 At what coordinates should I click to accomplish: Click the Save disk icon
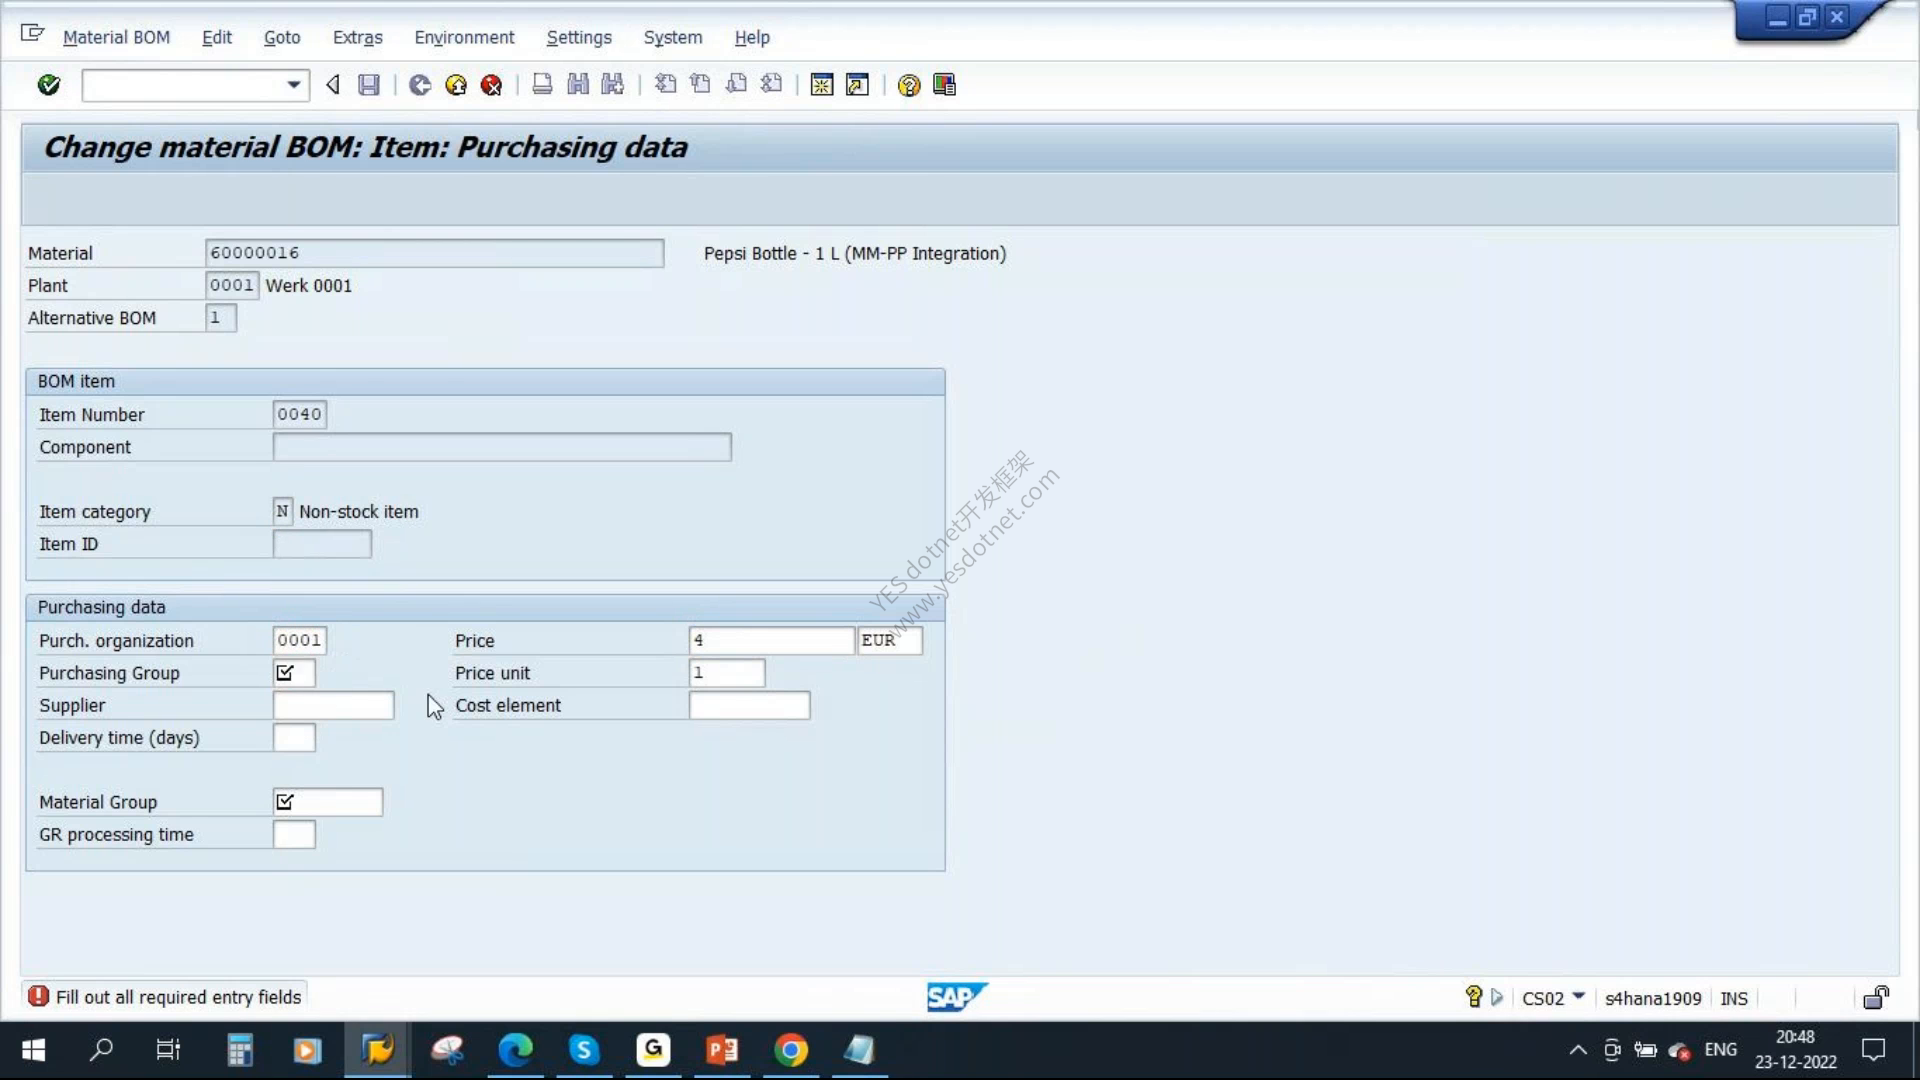point(369,85)
